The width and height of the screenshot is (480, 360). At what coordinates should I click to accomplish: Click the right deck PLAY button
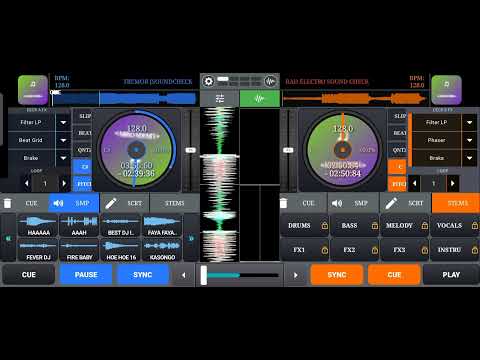451,275
